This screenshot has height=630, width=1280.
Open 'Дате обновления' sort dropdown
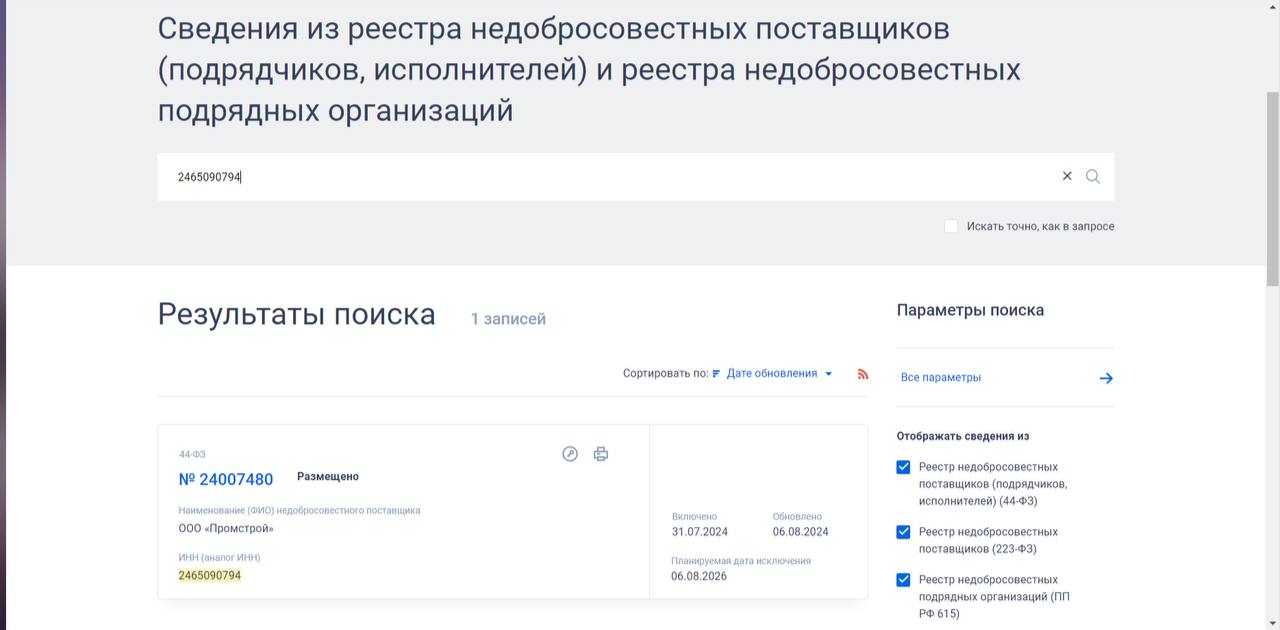pyautogui.click(x=779, y=374)
